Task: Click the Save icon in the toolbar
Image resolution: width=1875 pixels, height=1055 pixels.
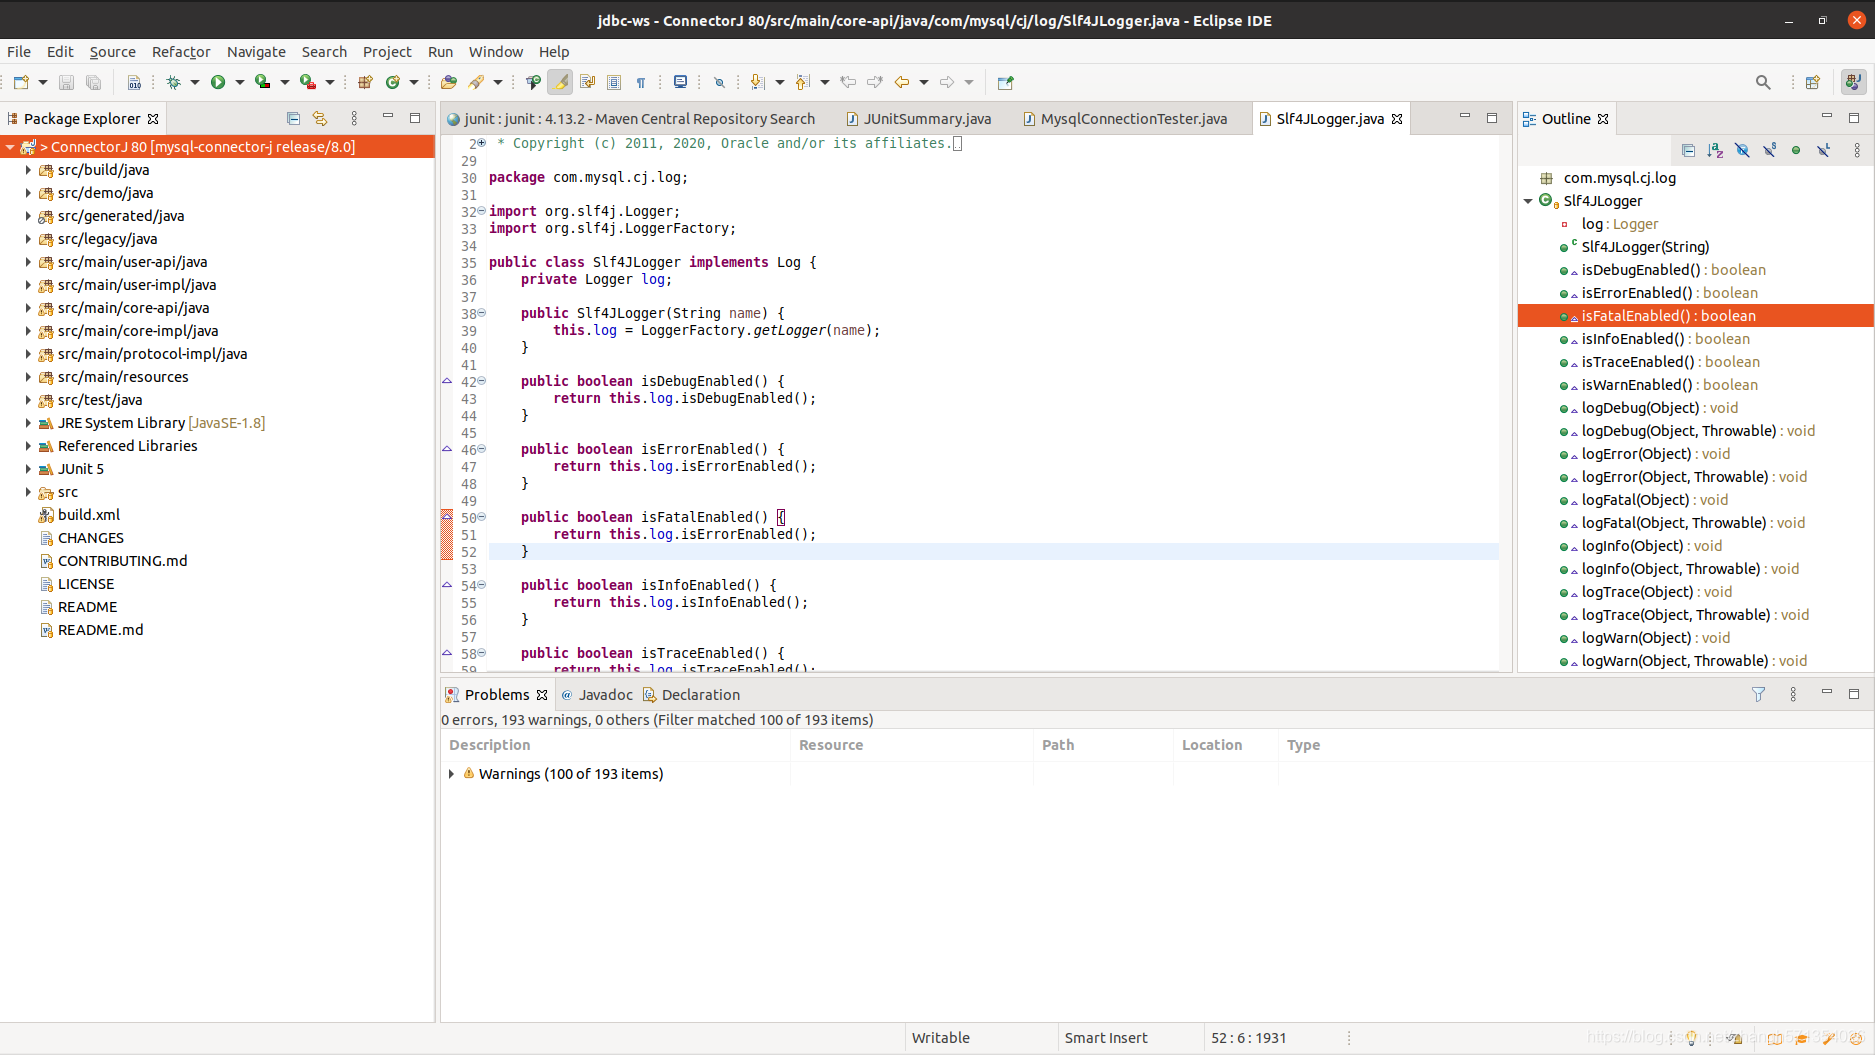Action: (x=66, y=82)
